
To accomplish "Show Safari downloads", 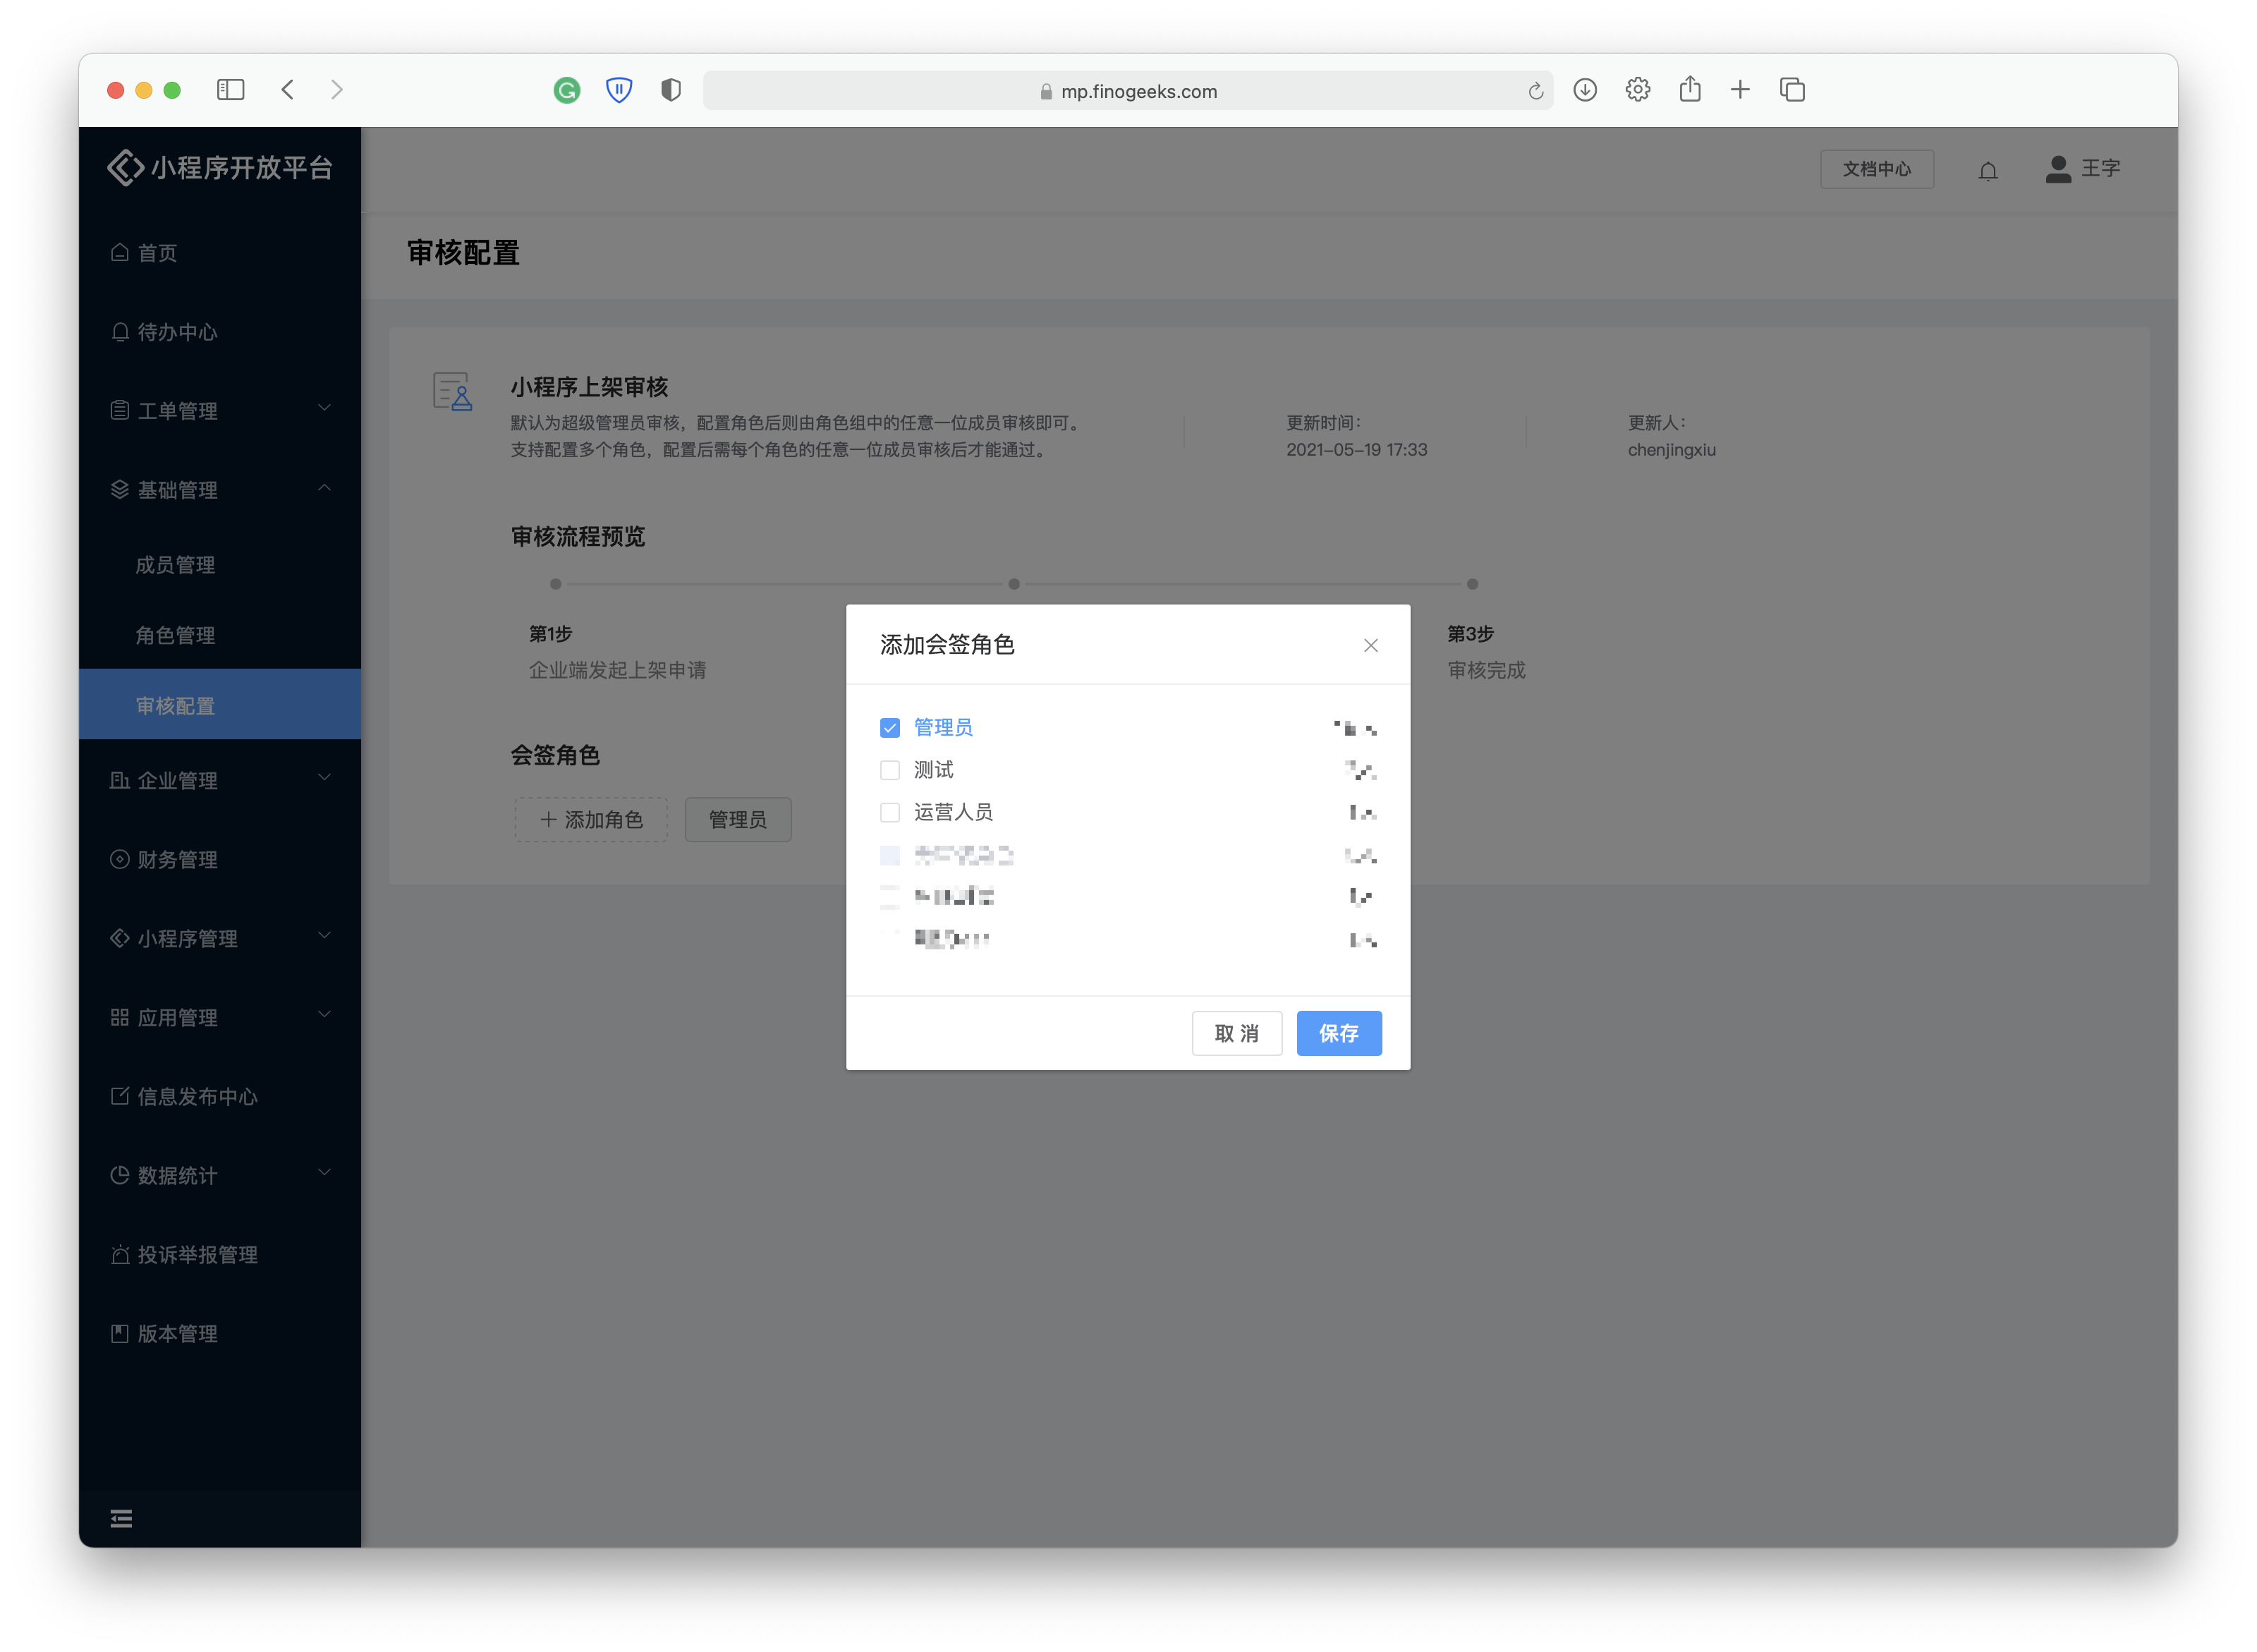I will [1584, 90].
